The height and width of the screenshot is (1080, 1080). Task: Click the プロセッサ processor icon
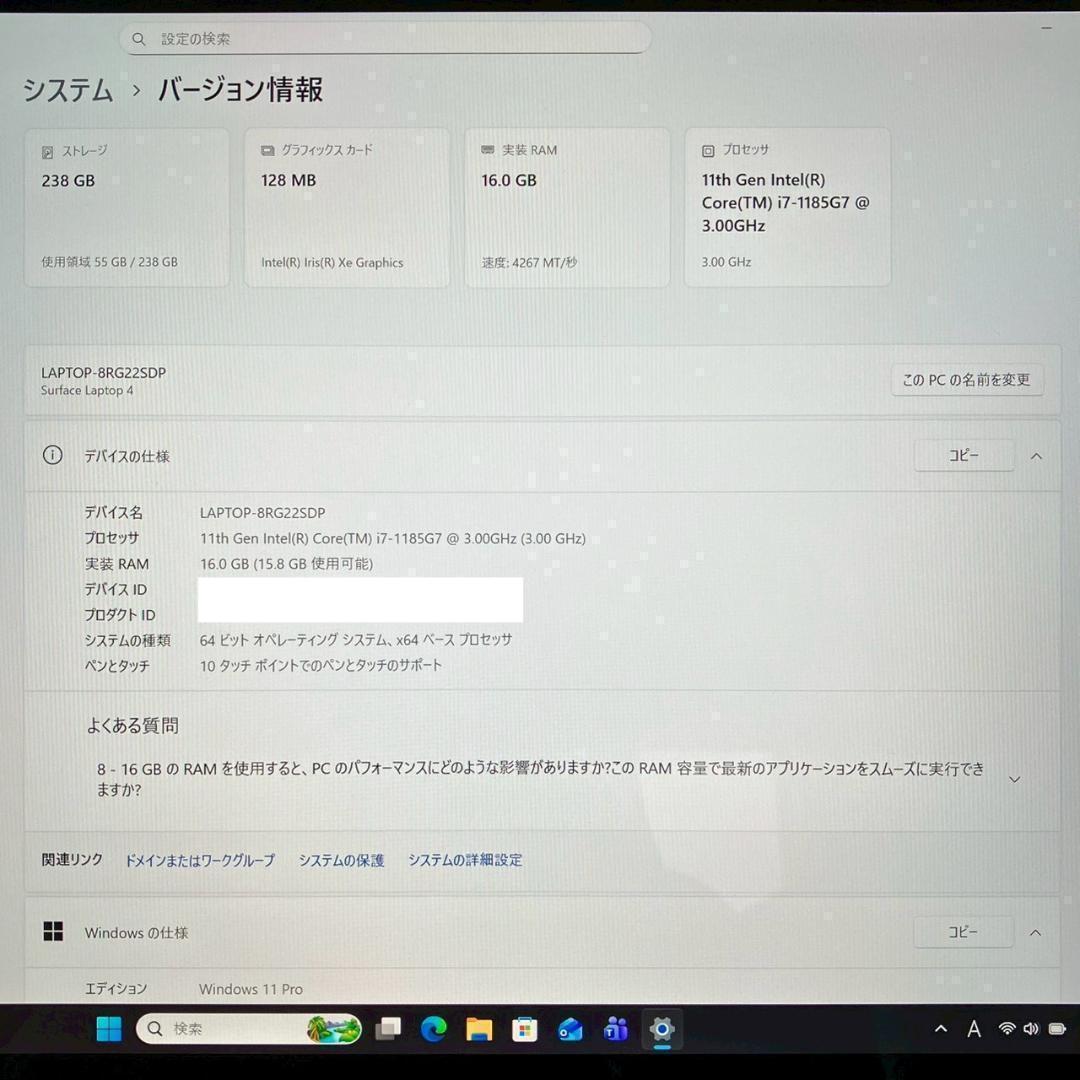click(707, 150)
